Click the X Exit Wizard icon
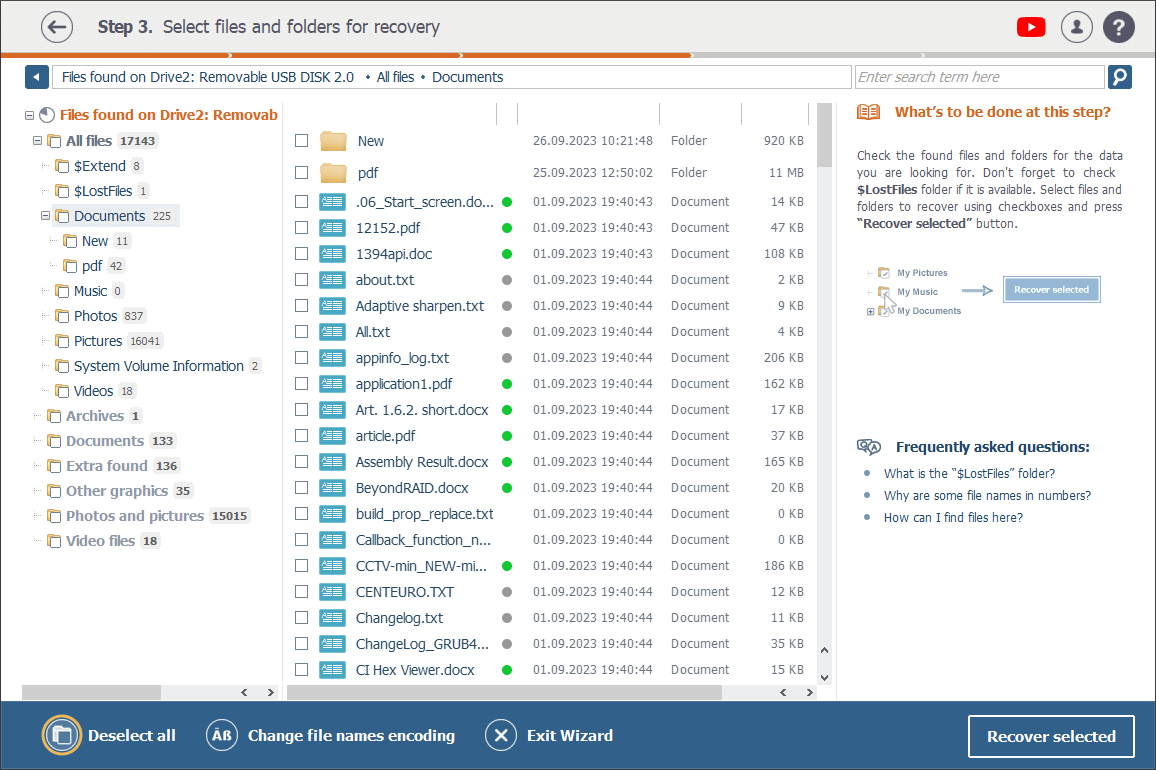Screen dimensions: 1156x770 tap(501, 735)
